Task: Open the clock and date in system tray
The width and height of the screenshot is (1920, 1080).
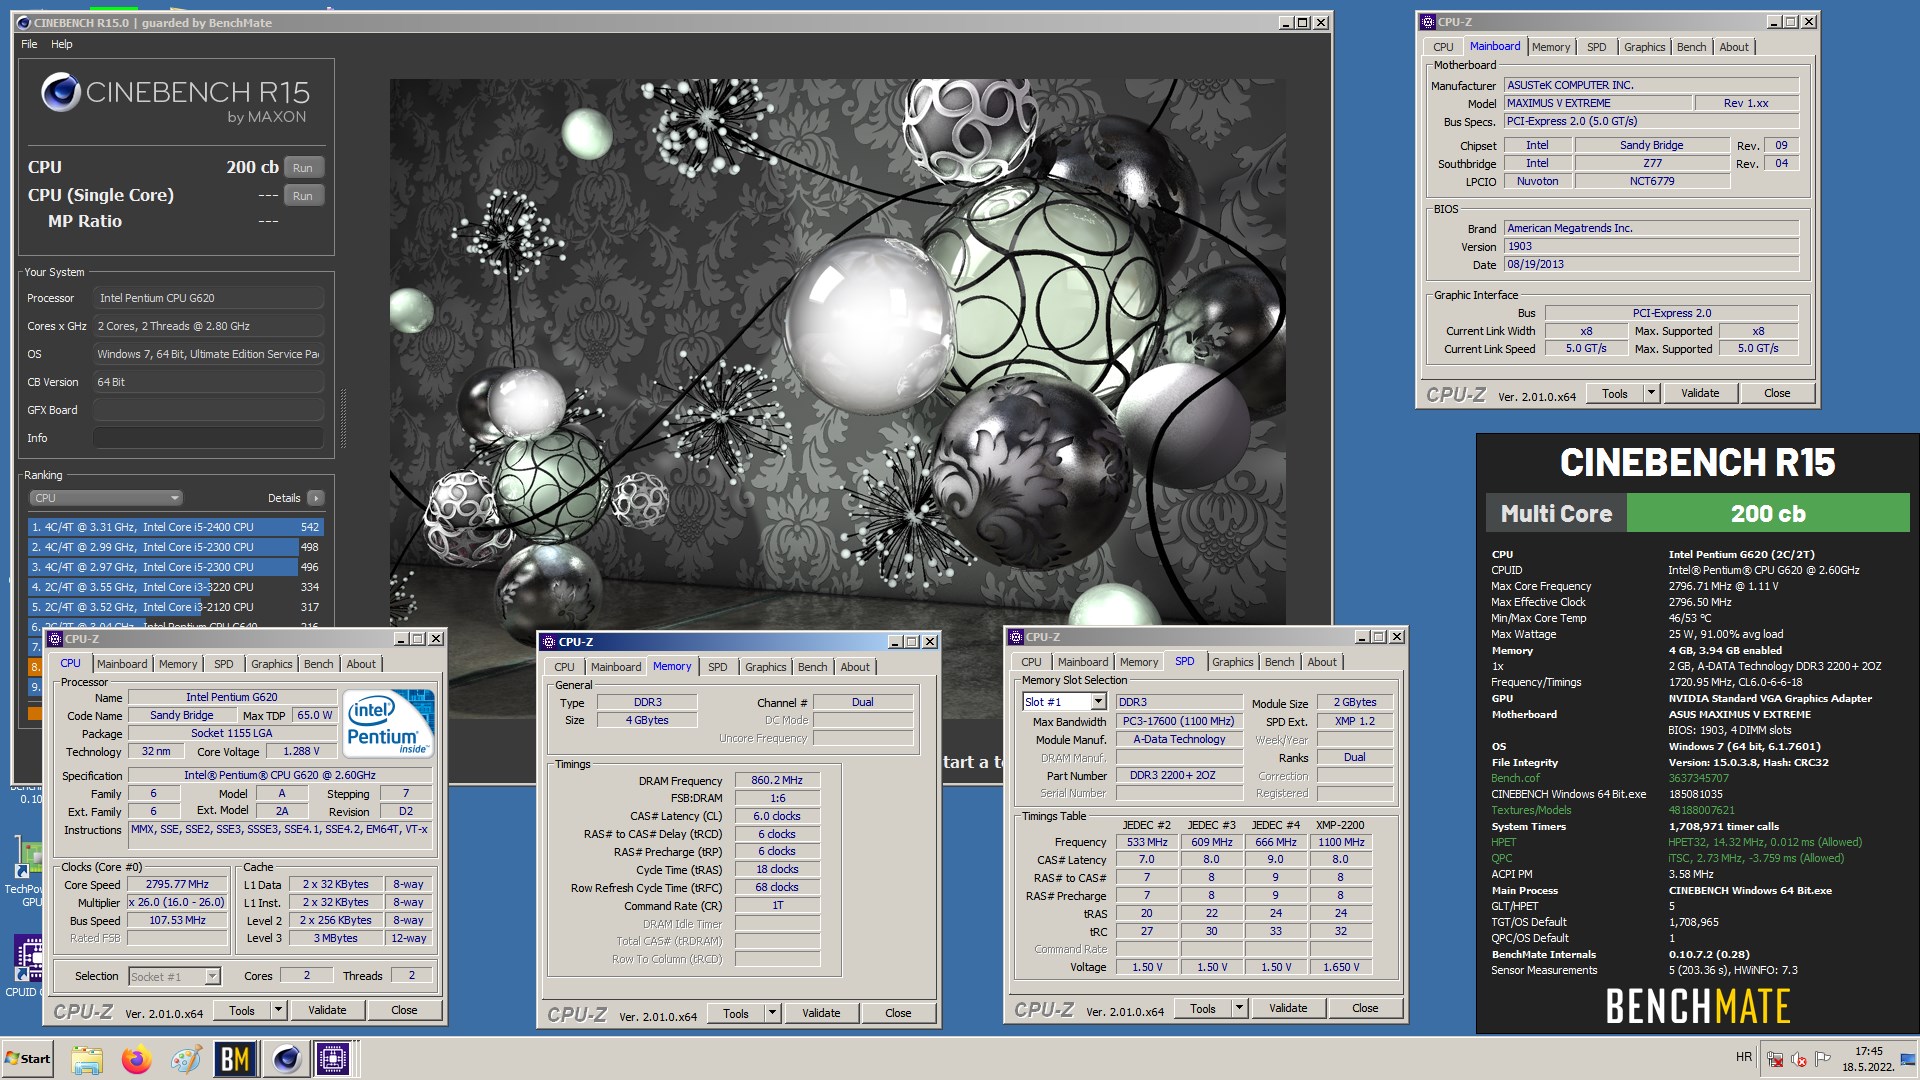Action: point(1868,1059)
